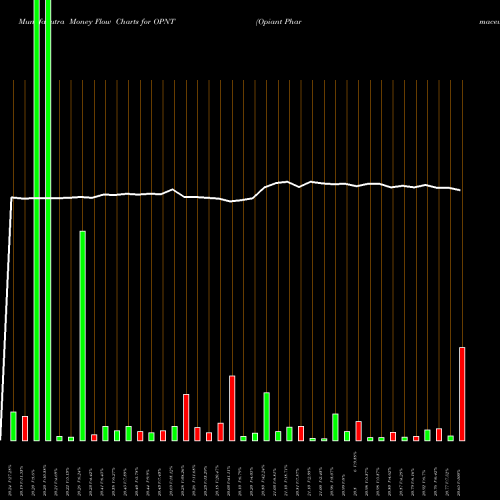Image resolution: width=500 pixels, height=500 pixels.
Task: Click the second-tallest red money flow bar
Action: [x=232, y=408]
